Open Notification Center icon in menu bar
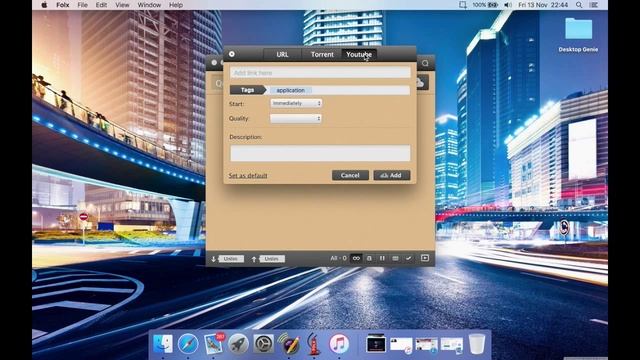Screen dimensions: 640x360 [x=593, y=5]
